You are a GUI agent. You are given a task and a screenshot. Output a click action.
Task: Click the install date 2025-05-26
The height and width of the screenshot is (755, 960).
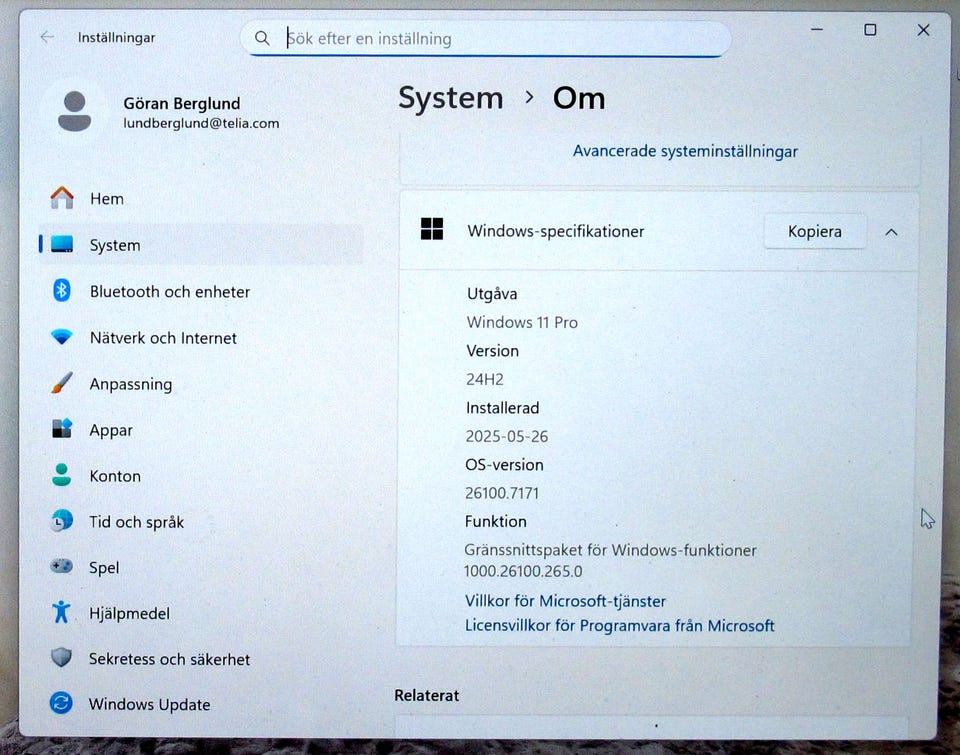[506, 437]
